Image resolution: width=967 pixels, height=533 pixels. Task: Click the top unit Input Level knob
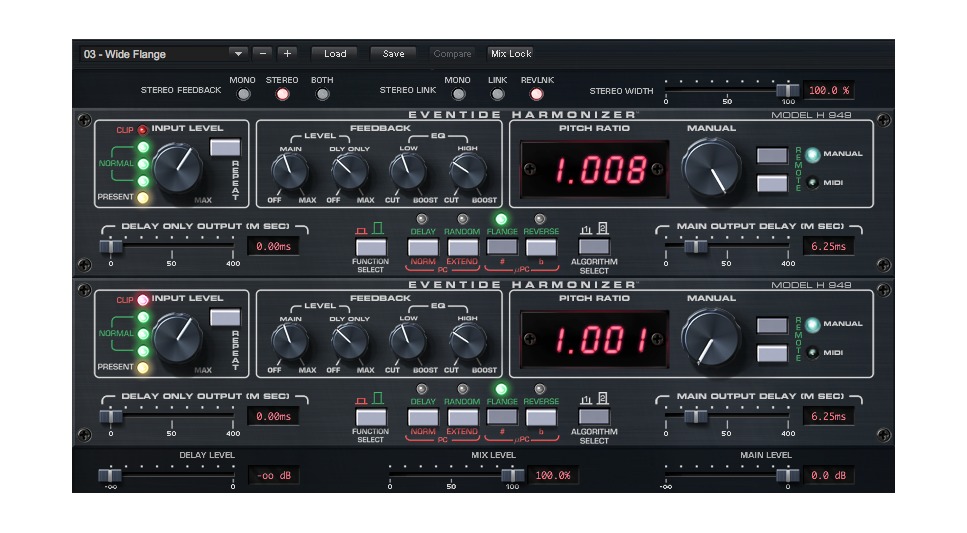point(178,168)
